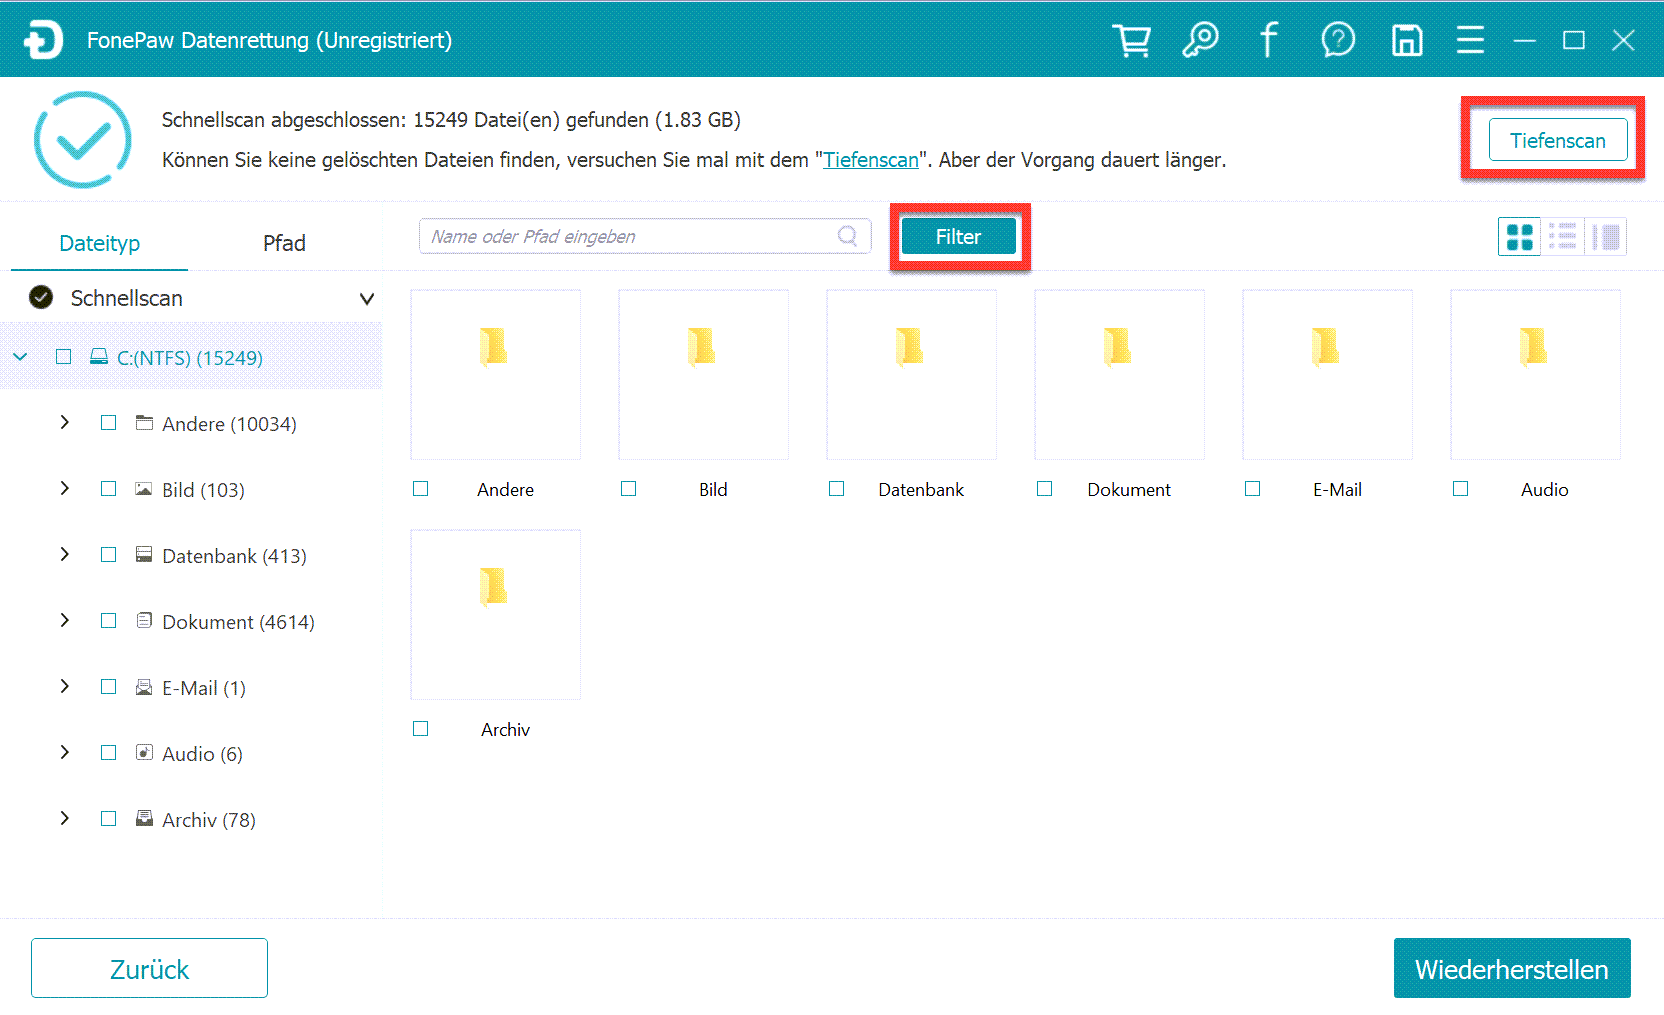Check the Bild (103) tree checkbox
The width and height of the screenshot is (1664, 1015).
pos(109,489)
